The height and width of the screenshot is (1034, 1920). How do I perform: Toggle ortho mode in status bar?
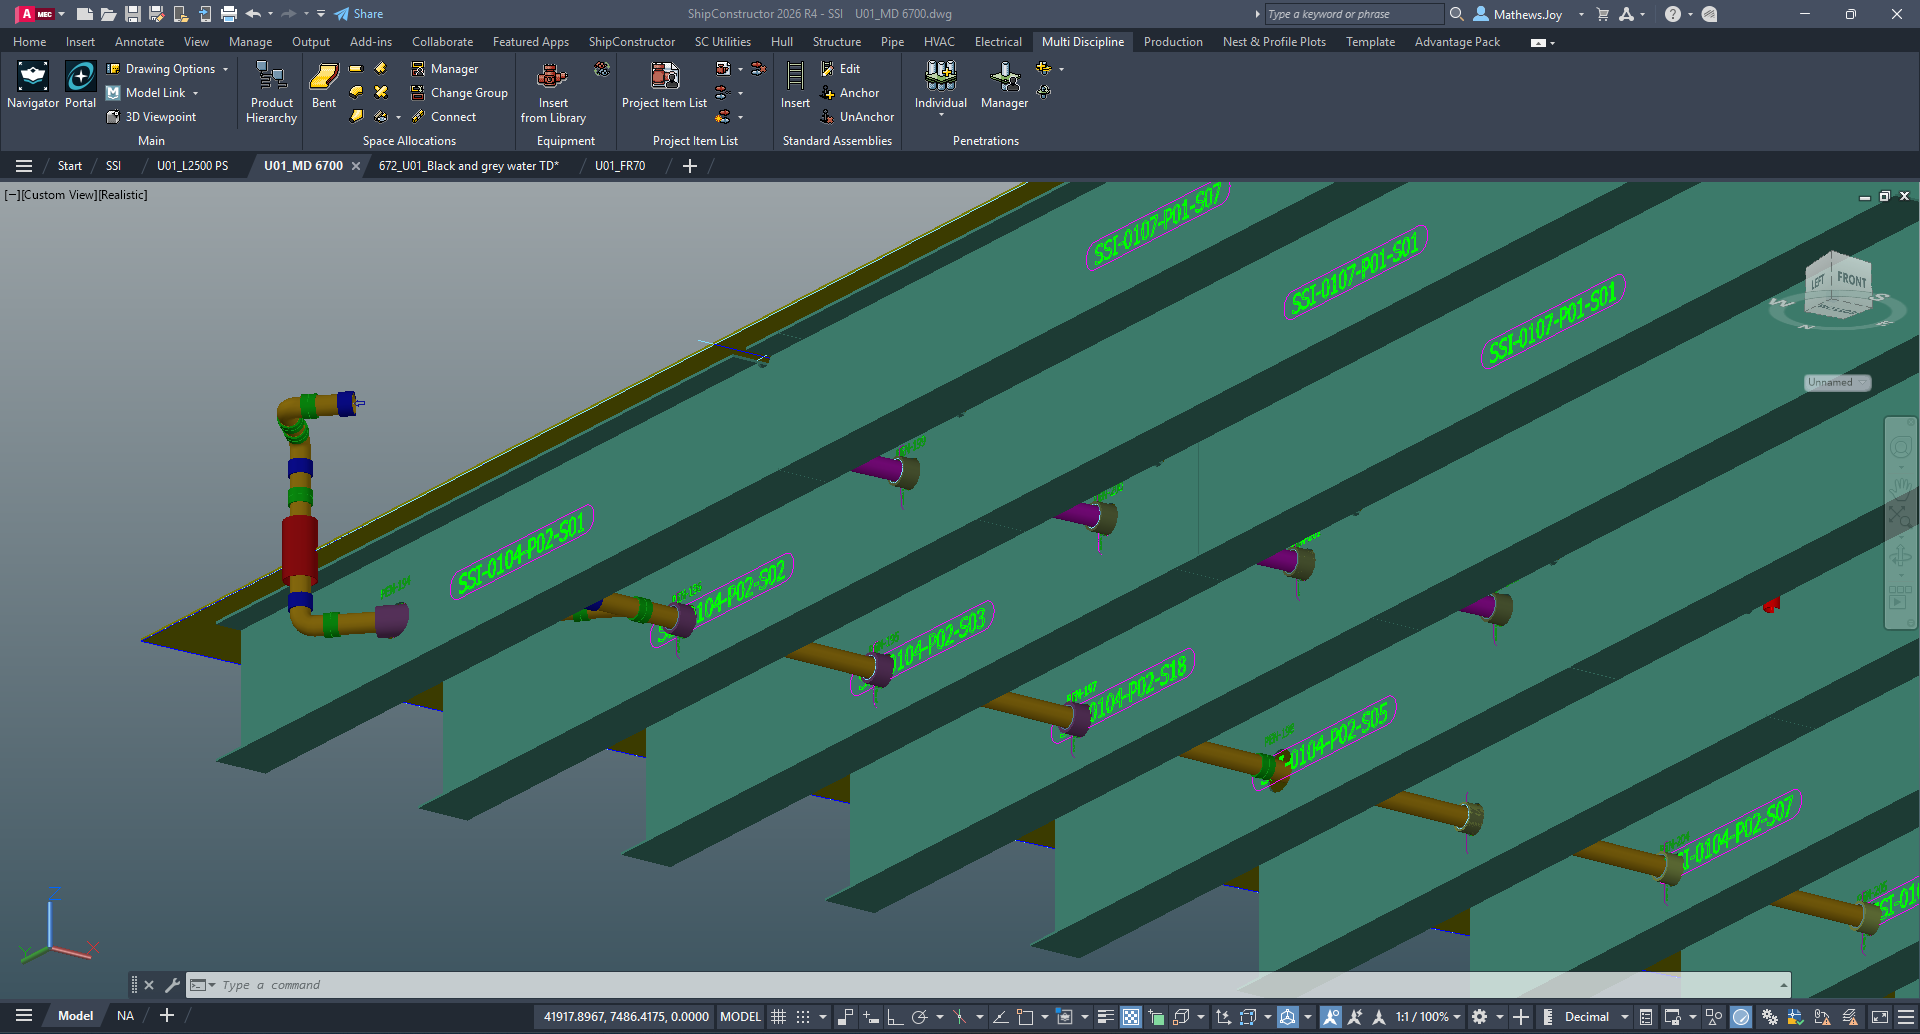[x=895, y=1017]
